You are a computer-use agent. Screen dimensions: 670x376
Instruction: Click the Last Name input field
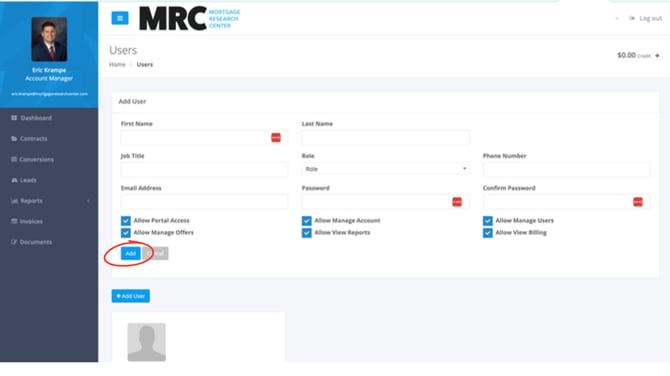385,138
